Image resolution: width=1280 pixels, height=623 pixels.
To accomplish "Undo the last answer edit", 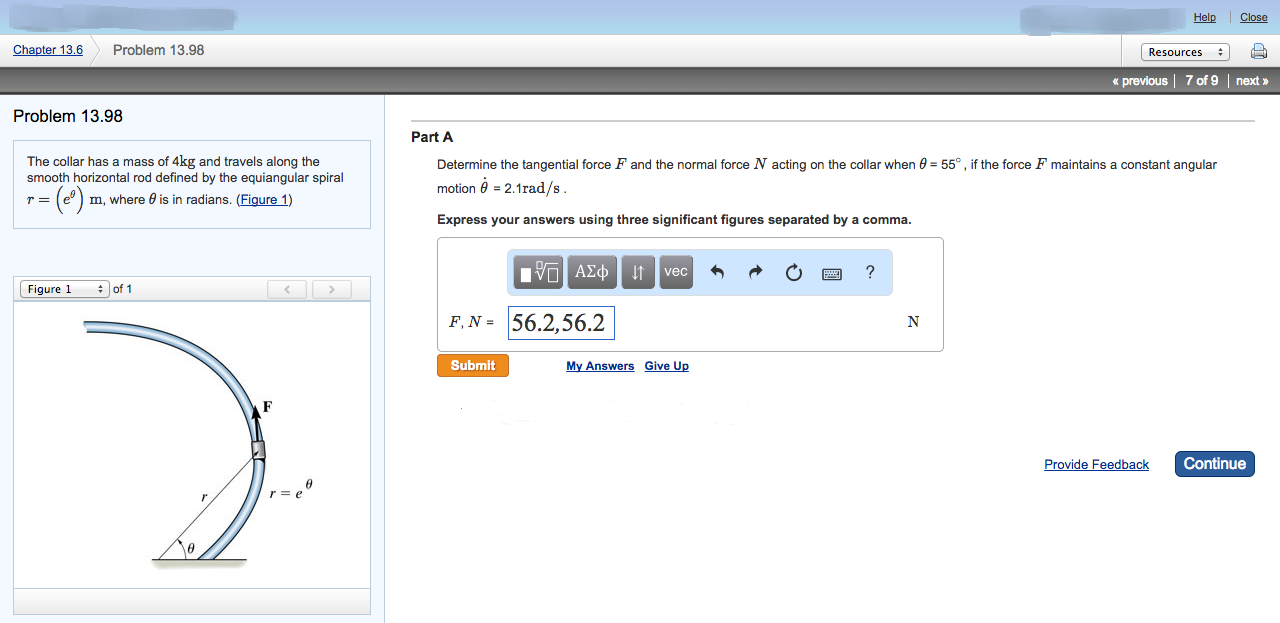I will [717, 271].
